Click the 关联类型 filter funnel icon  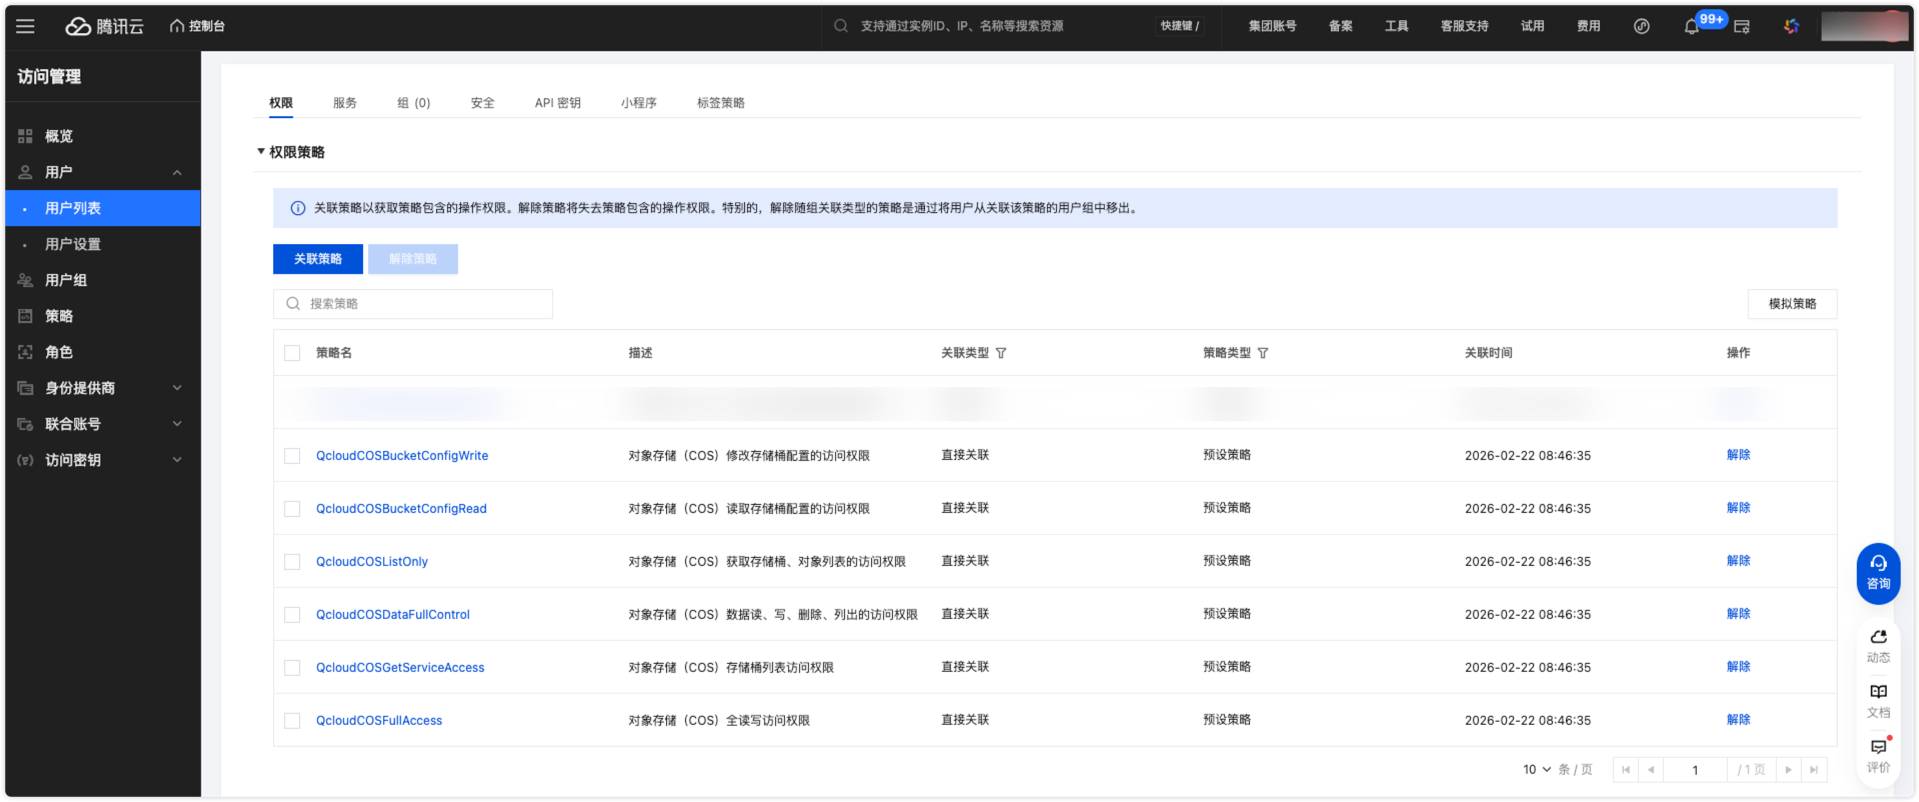click(x=1001, y=353)
